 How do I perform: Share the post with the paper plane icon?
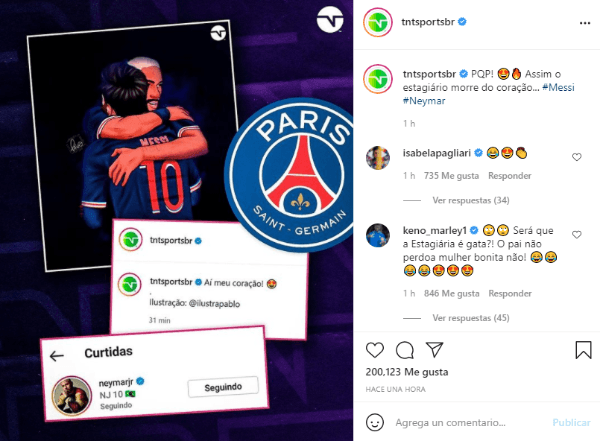(x=434, y=350)
